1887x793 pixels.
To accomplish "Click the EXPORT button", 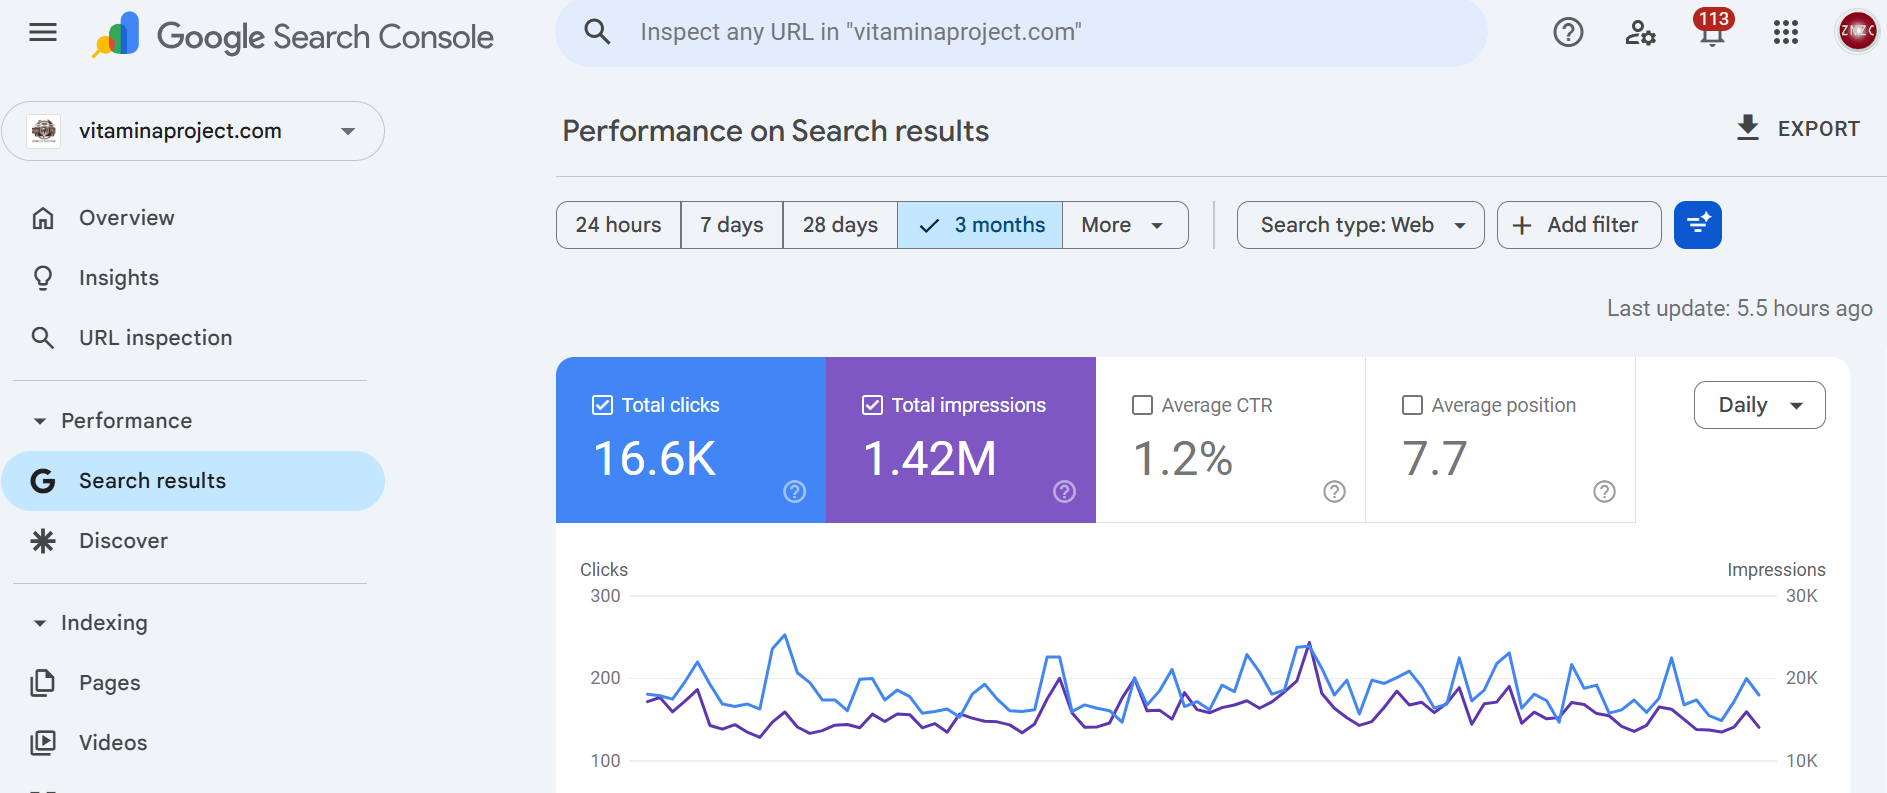I will click(1797, 129).
